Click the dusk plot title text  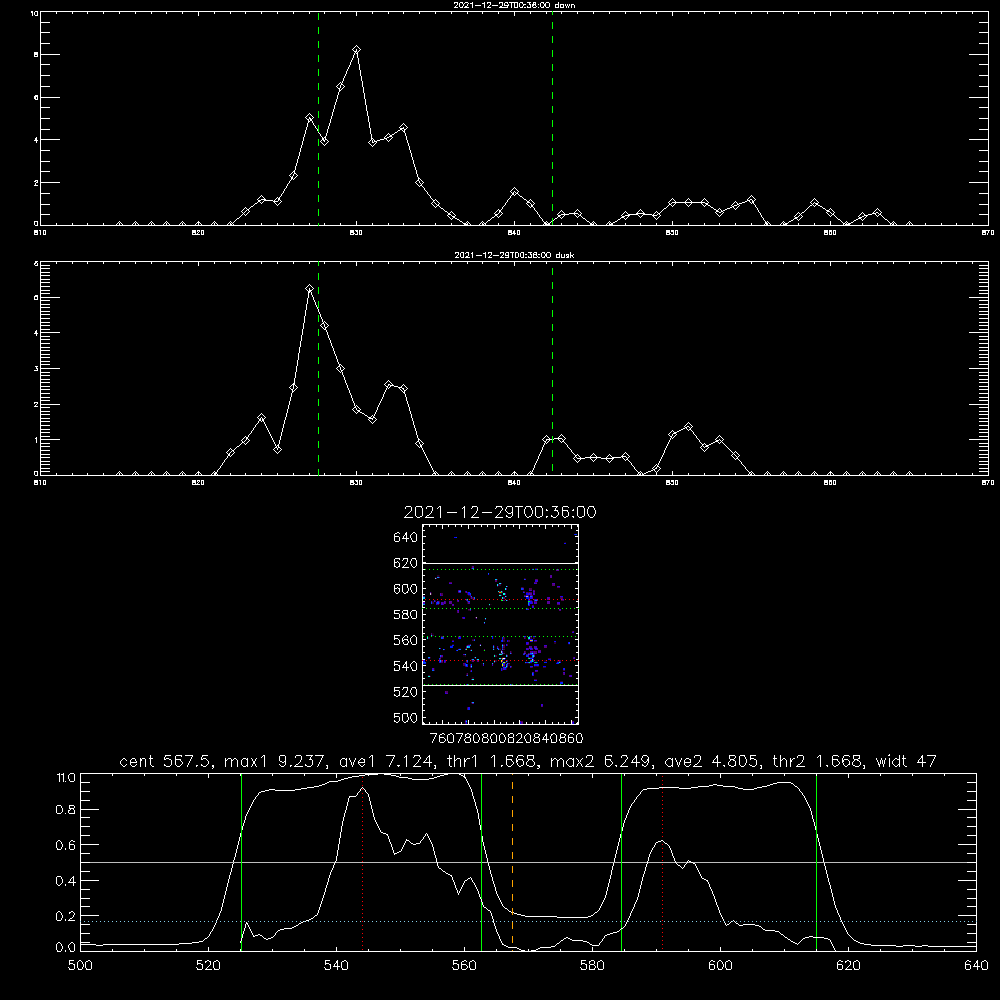click(514, 255)
